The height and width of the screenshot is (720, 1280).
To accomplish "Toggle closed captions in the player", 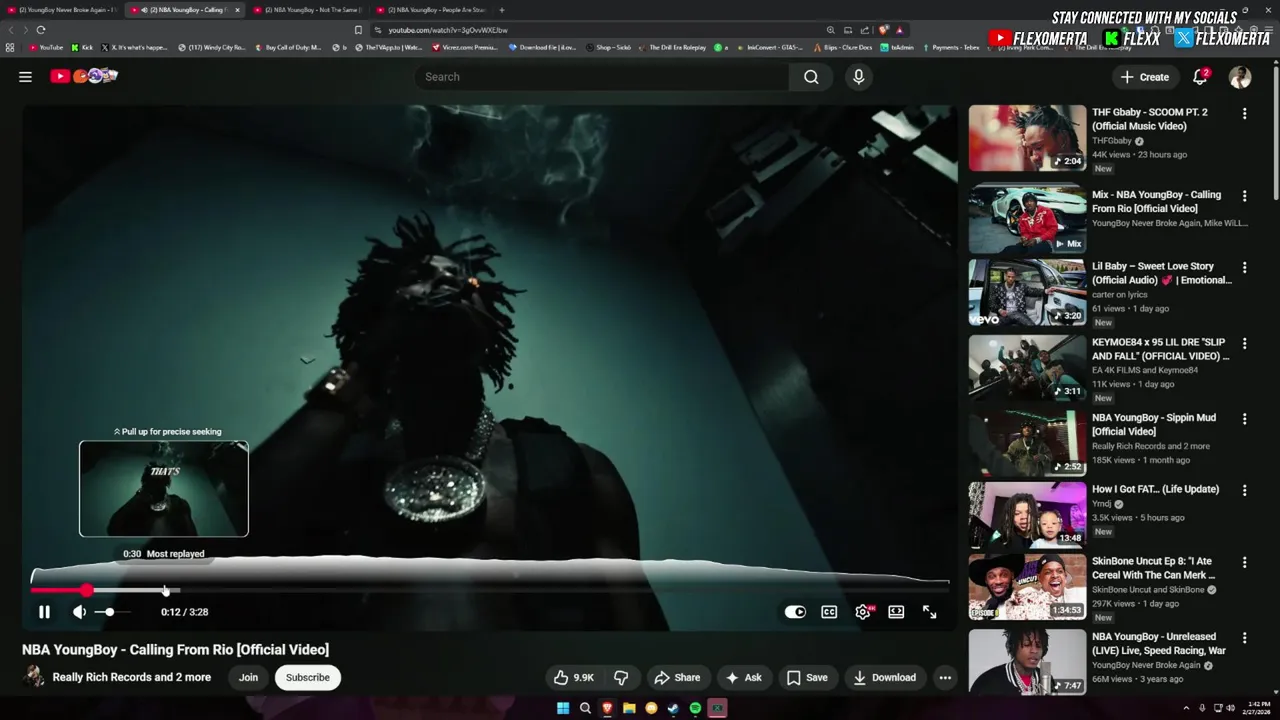I will tap(829, 612).
